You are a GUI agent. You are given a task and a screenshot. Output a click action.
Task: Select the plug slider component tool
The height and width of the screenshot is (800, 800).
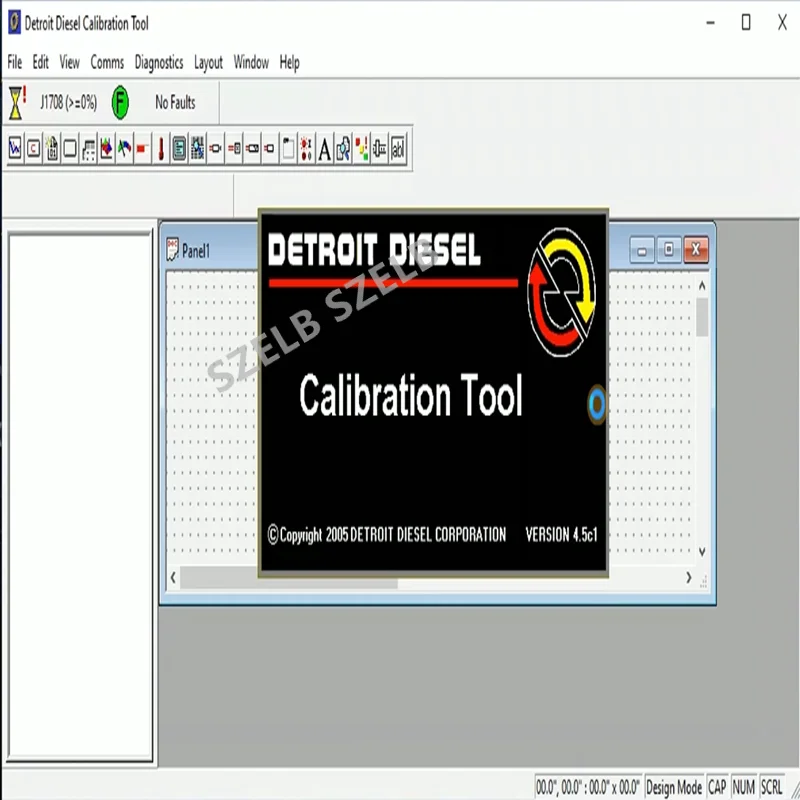click(x=380, y=148)
